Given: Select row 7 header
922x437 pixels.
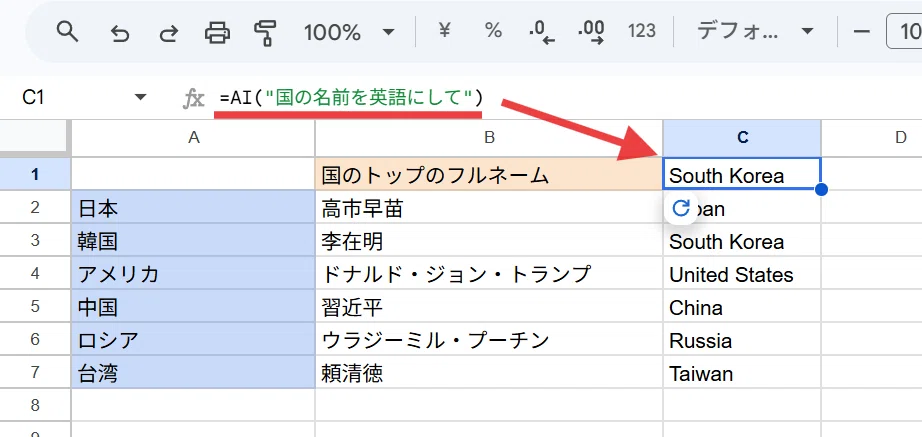Looking at the screenshot, I should pyautogui.click(x=35, y=372).
